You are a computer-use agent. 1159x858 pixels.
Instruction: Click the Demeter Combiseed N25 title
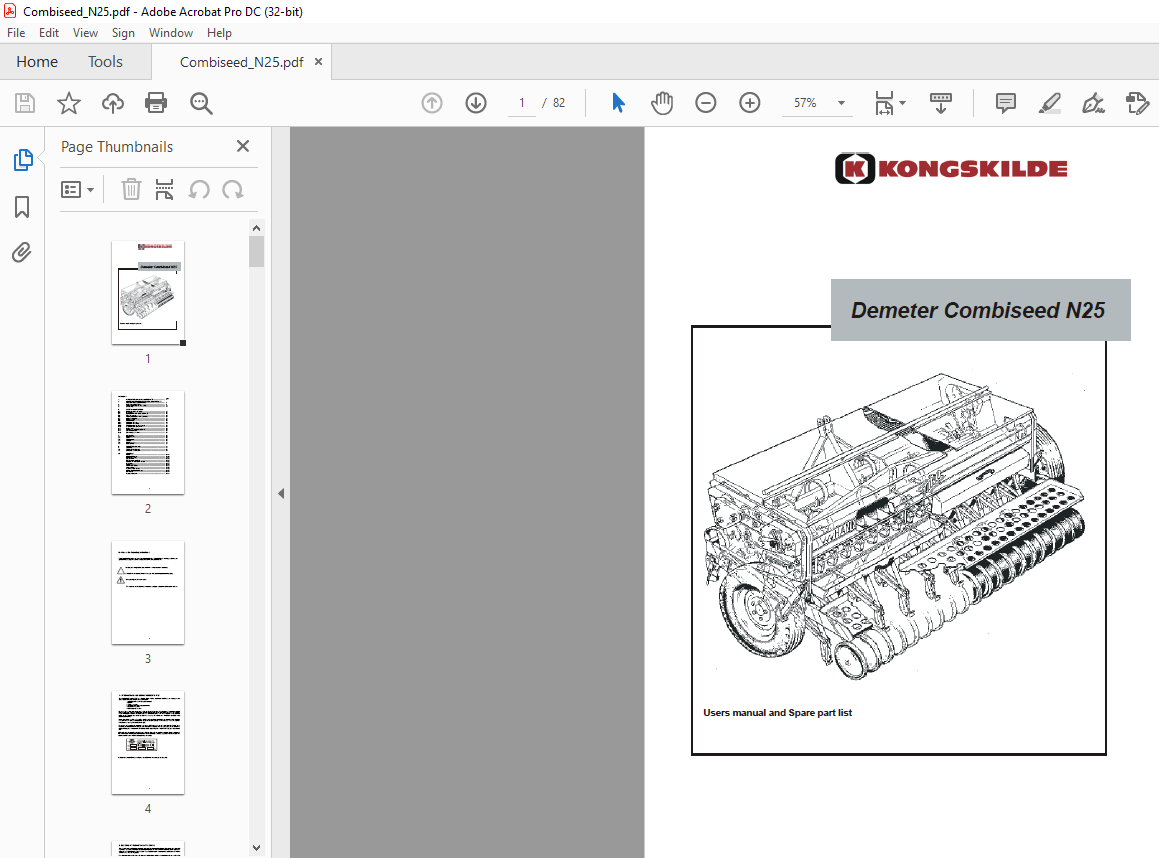[978, 310]
